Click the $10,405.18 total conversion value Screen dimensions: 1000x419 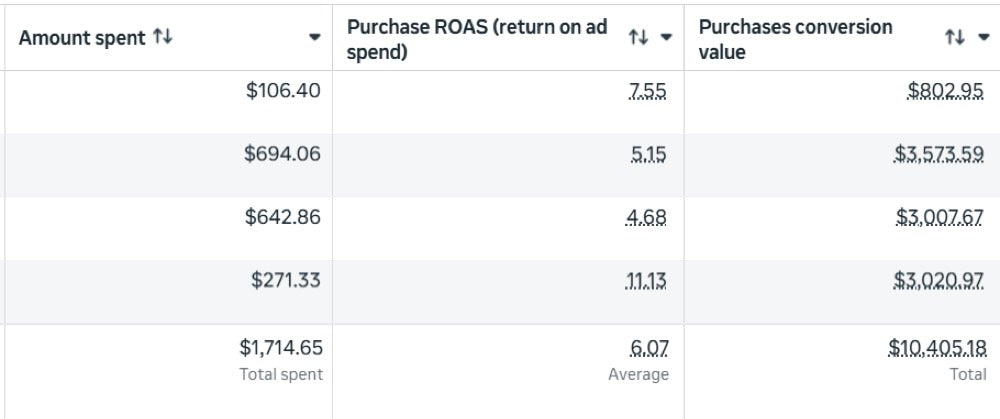click(938, 348)
